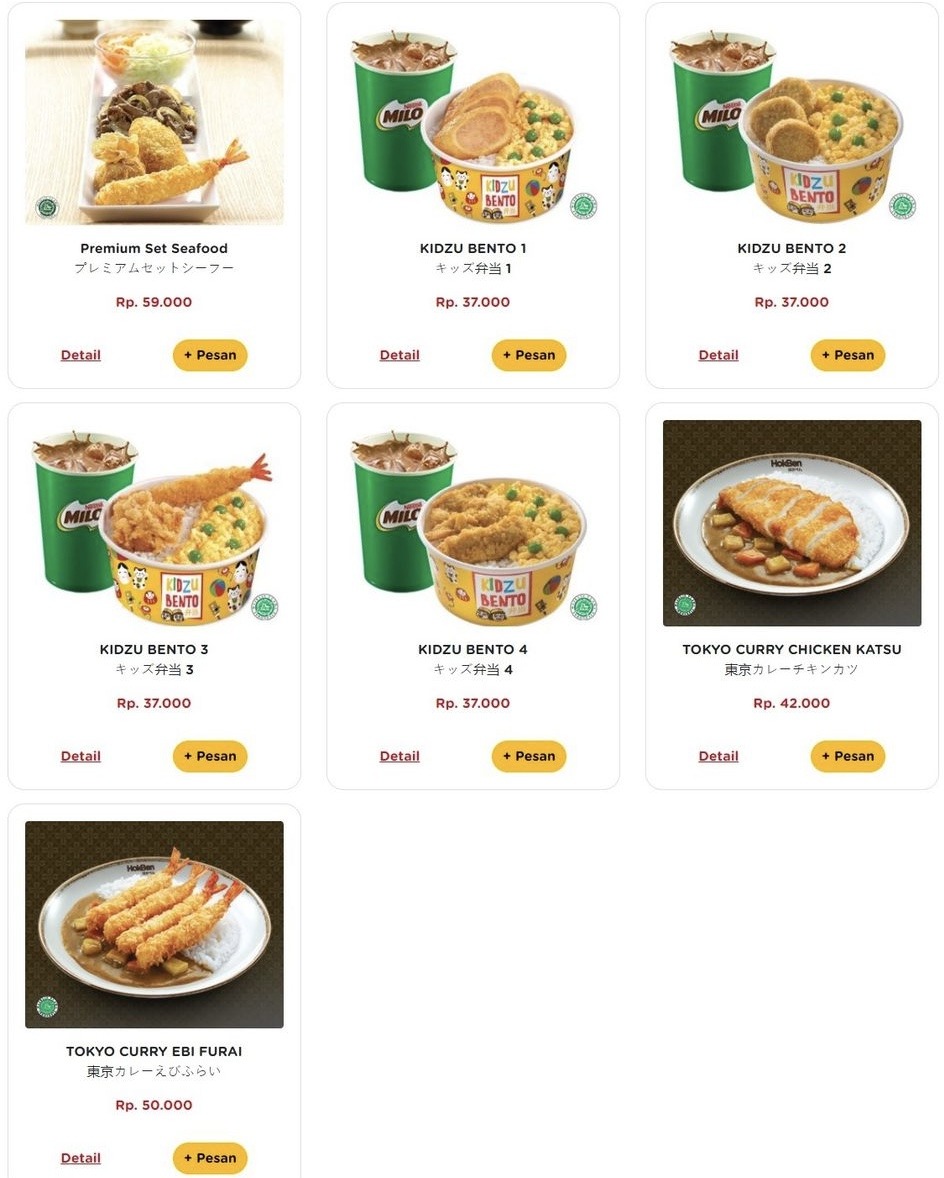Click the Premium Set Seafood product image
944x1178 pixels.
click(x=154, y=122)
